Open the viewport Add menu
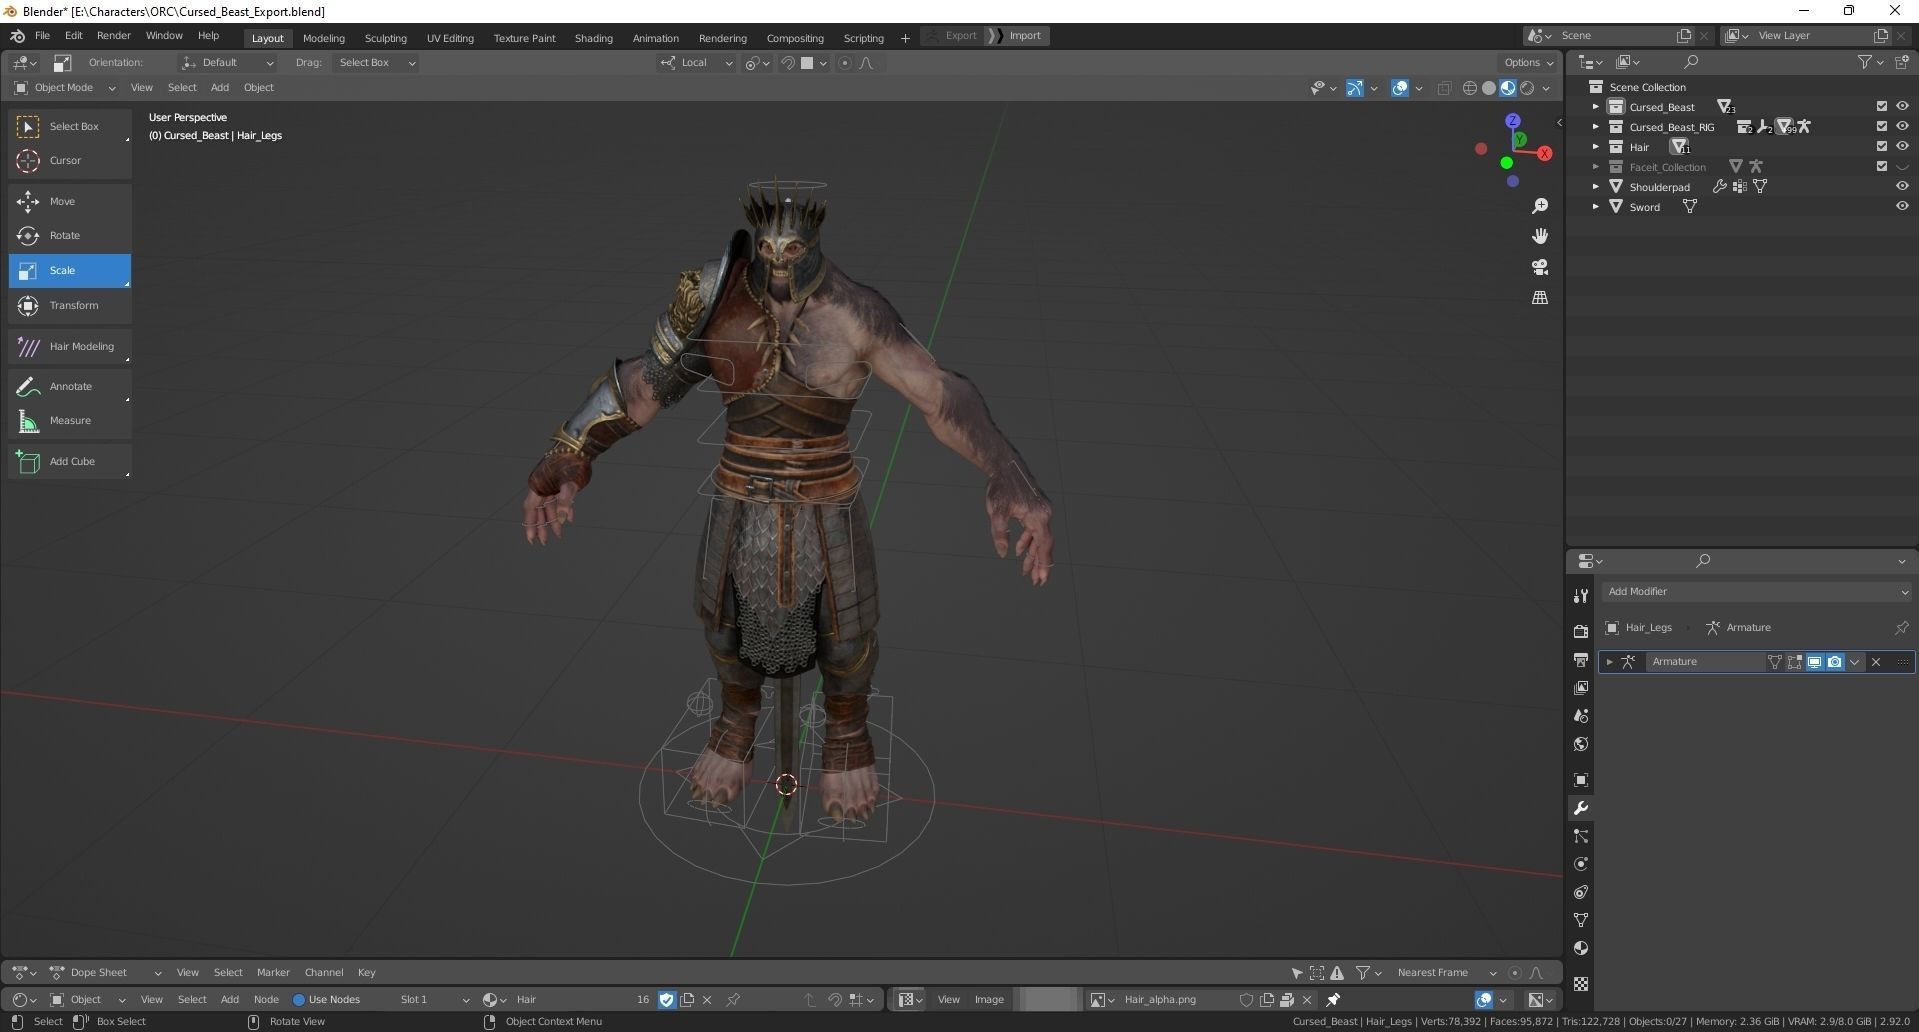Image resolution: width=1919 pixels, height=1032 pixels. 219,88
